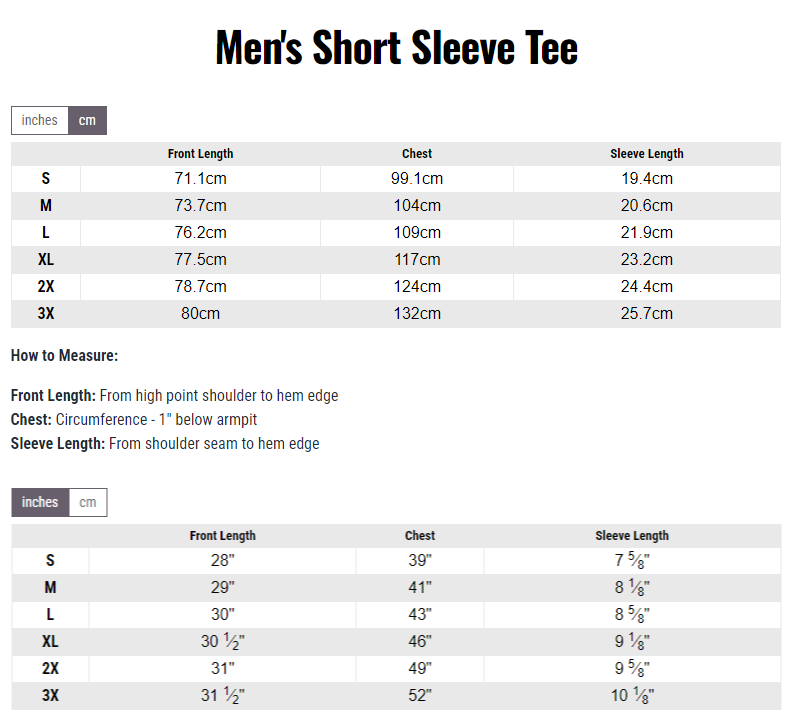789x721 pixels.
Task: Switch bottom size chart to cm
Action: pos(88,502)
